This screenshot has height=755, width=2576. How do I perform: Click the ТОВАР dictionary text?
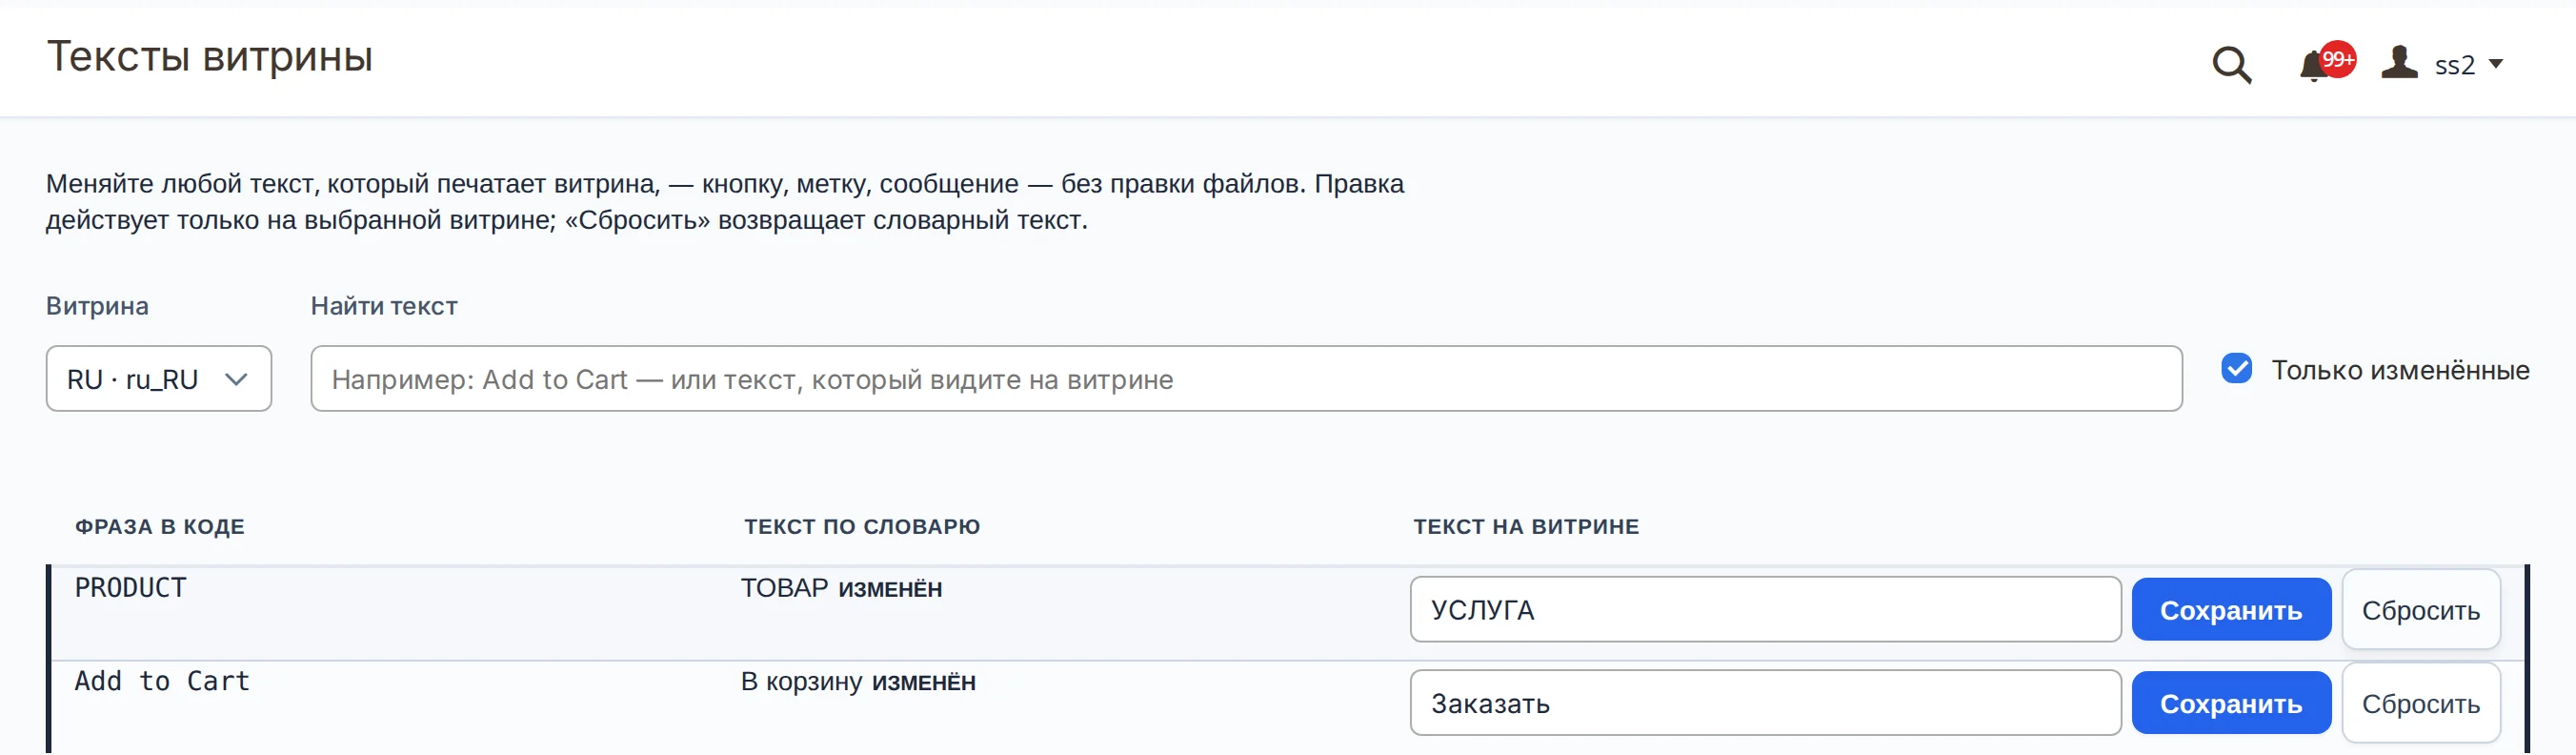pos(784,588)
